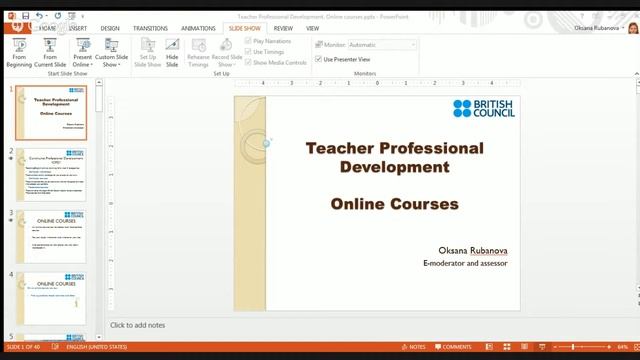The width and height of the screenshot is (640, 360).
Task: Collapse the ribbon arrow
Action: point(636,73)
